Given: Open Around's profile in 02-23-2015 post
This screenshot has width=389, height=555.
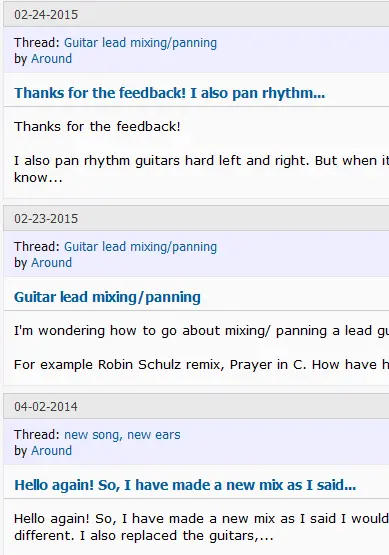Looking at the screenshot, I should point(51,263).
